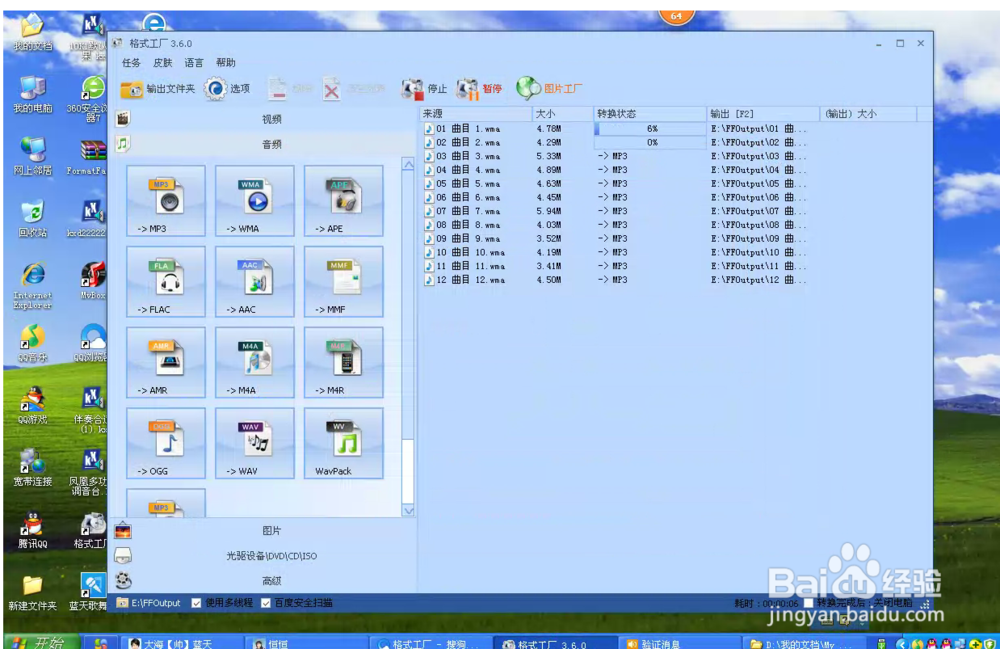Image resolution: width=1000 pixels, height=649 pixels.
Task: Select the -> MP3 audio format
Action: (x=166, y=201)
